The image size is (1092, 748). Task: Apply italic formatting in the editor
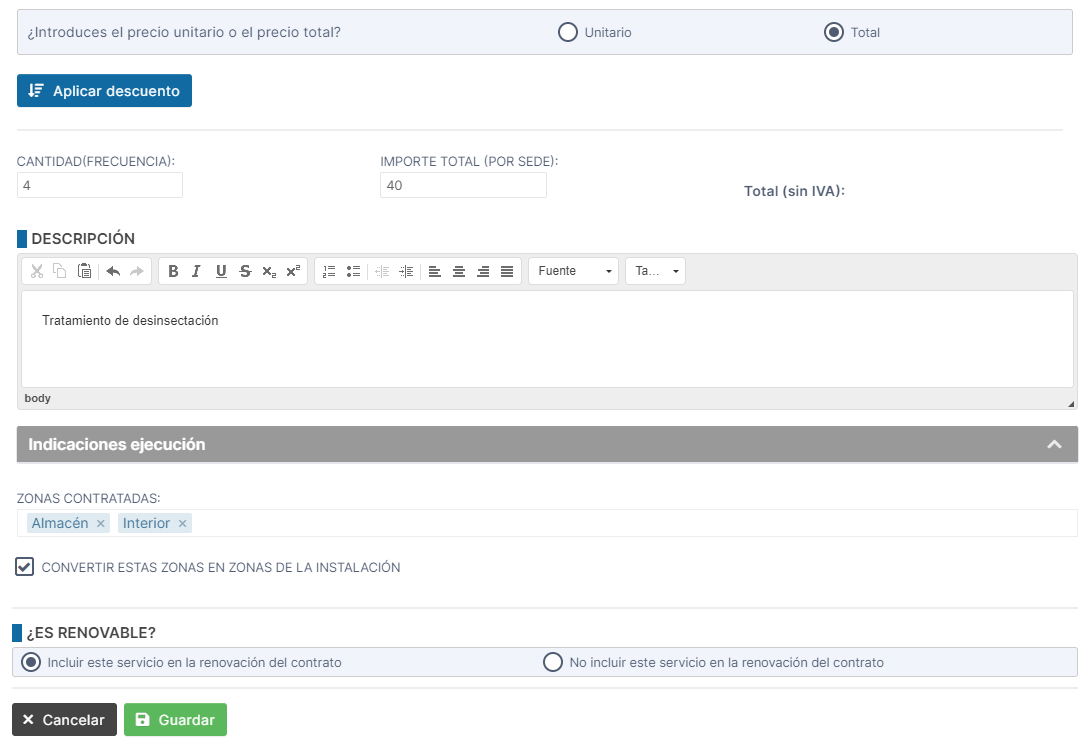(x=196, y=271)
